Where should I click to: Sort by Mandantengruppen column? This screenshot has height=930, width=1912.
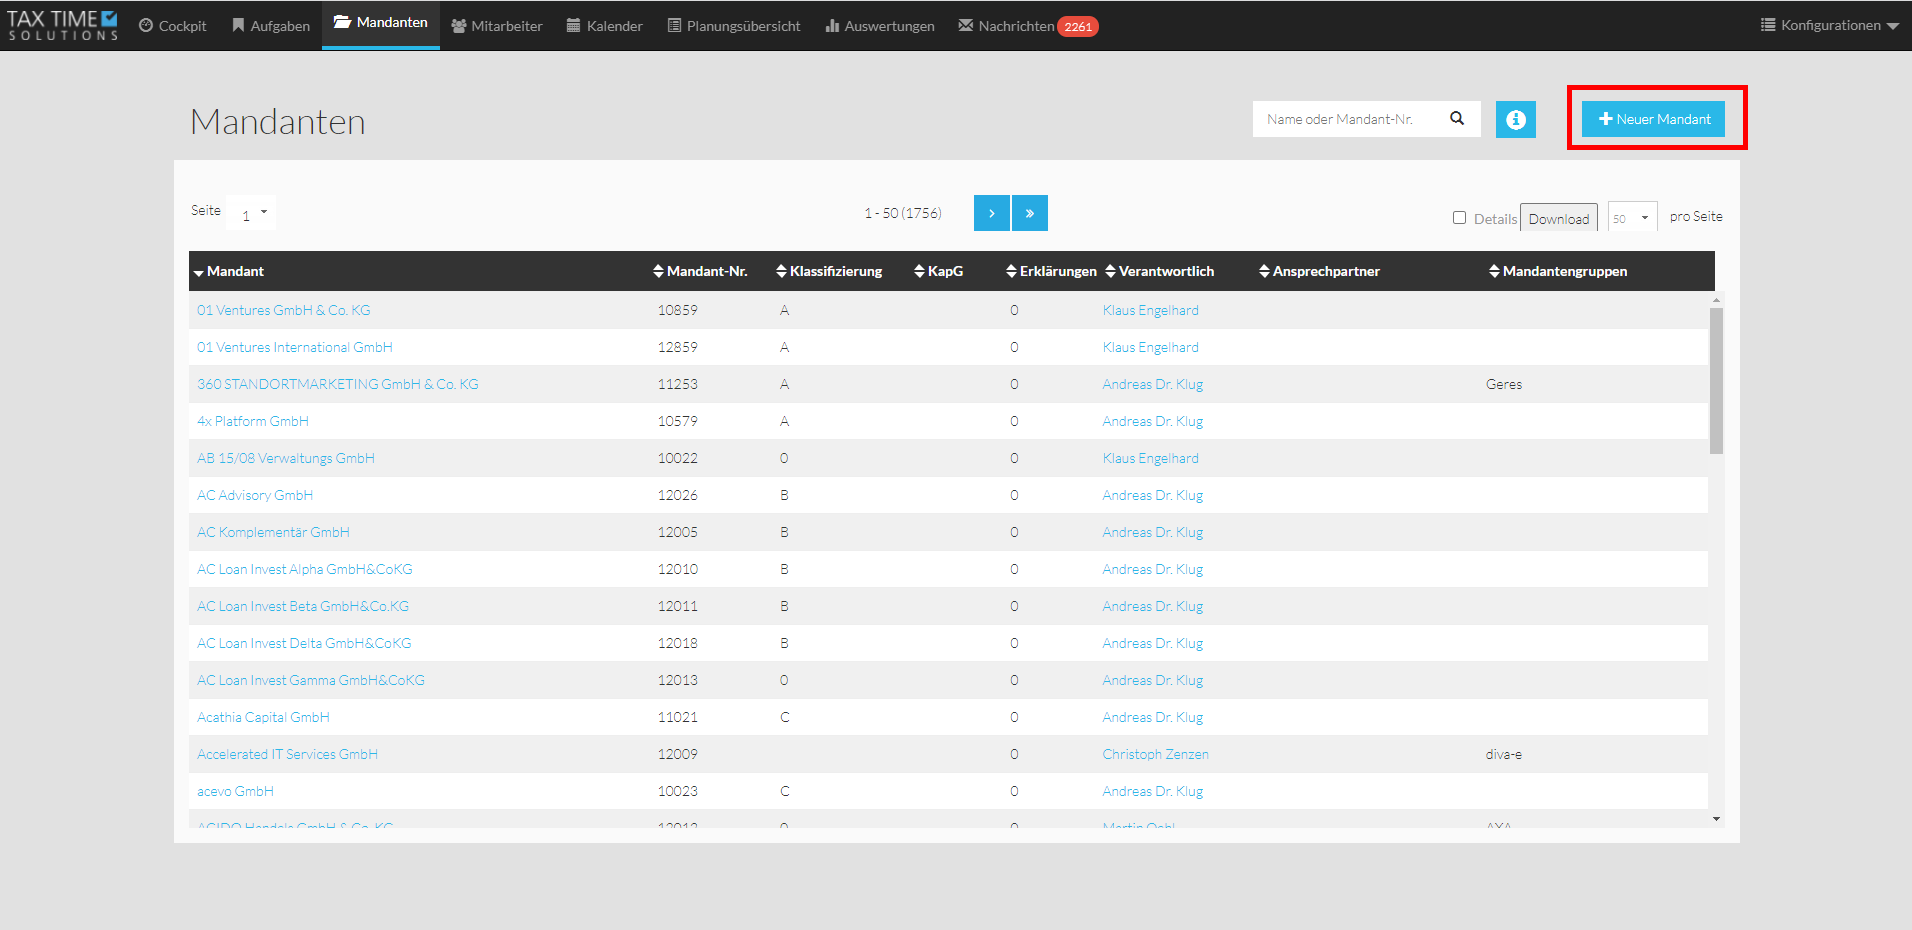[x=1558, y=271]
